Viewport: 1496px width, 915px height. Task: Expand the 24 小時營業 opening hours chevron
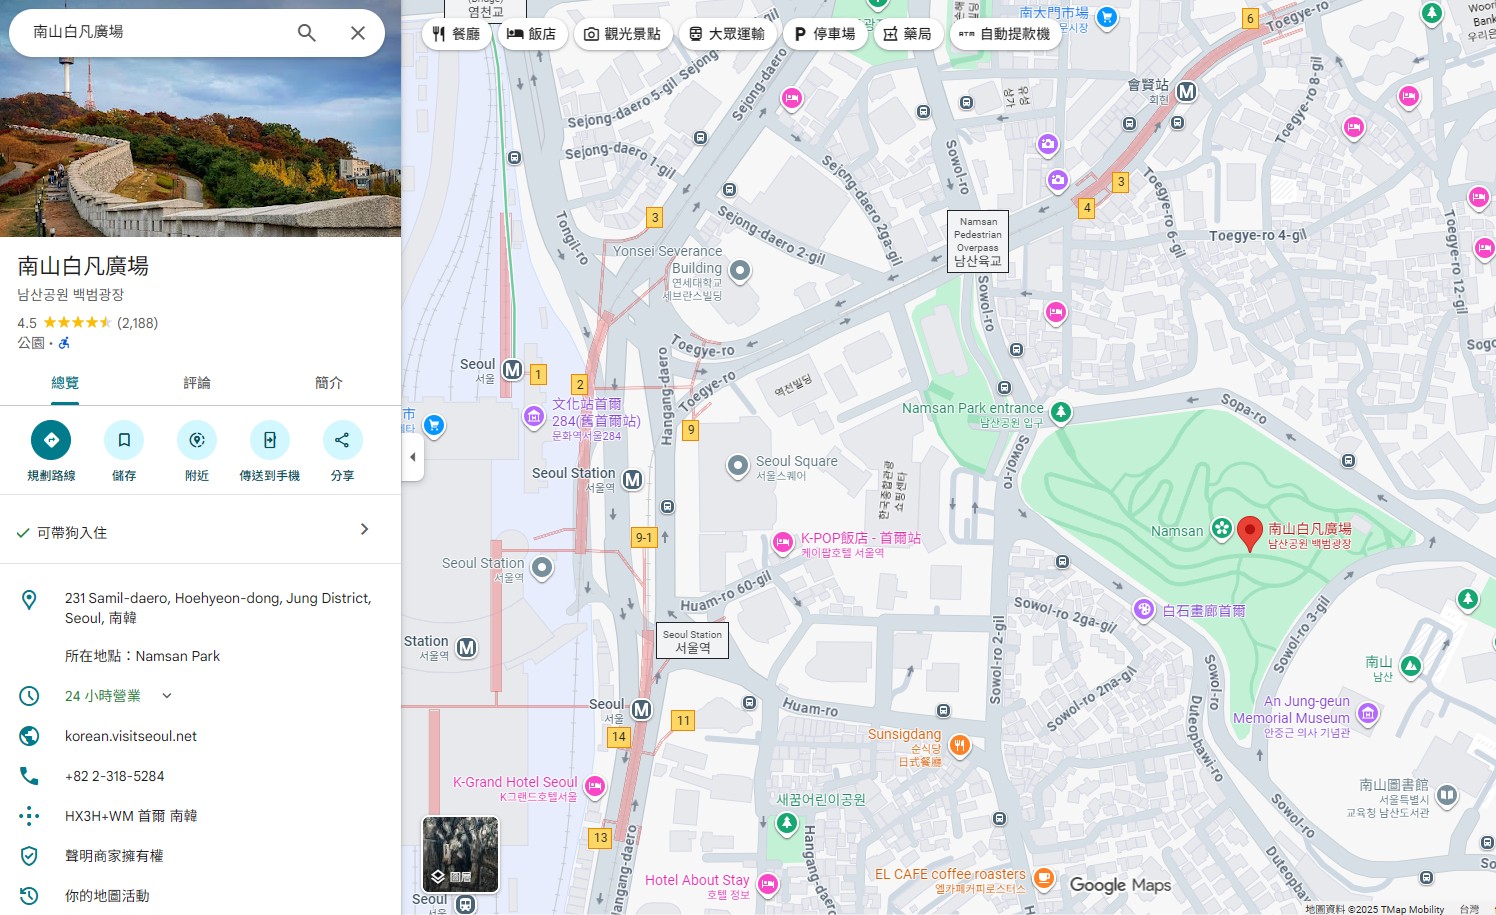pyautogui.click(x=166, y=695)
